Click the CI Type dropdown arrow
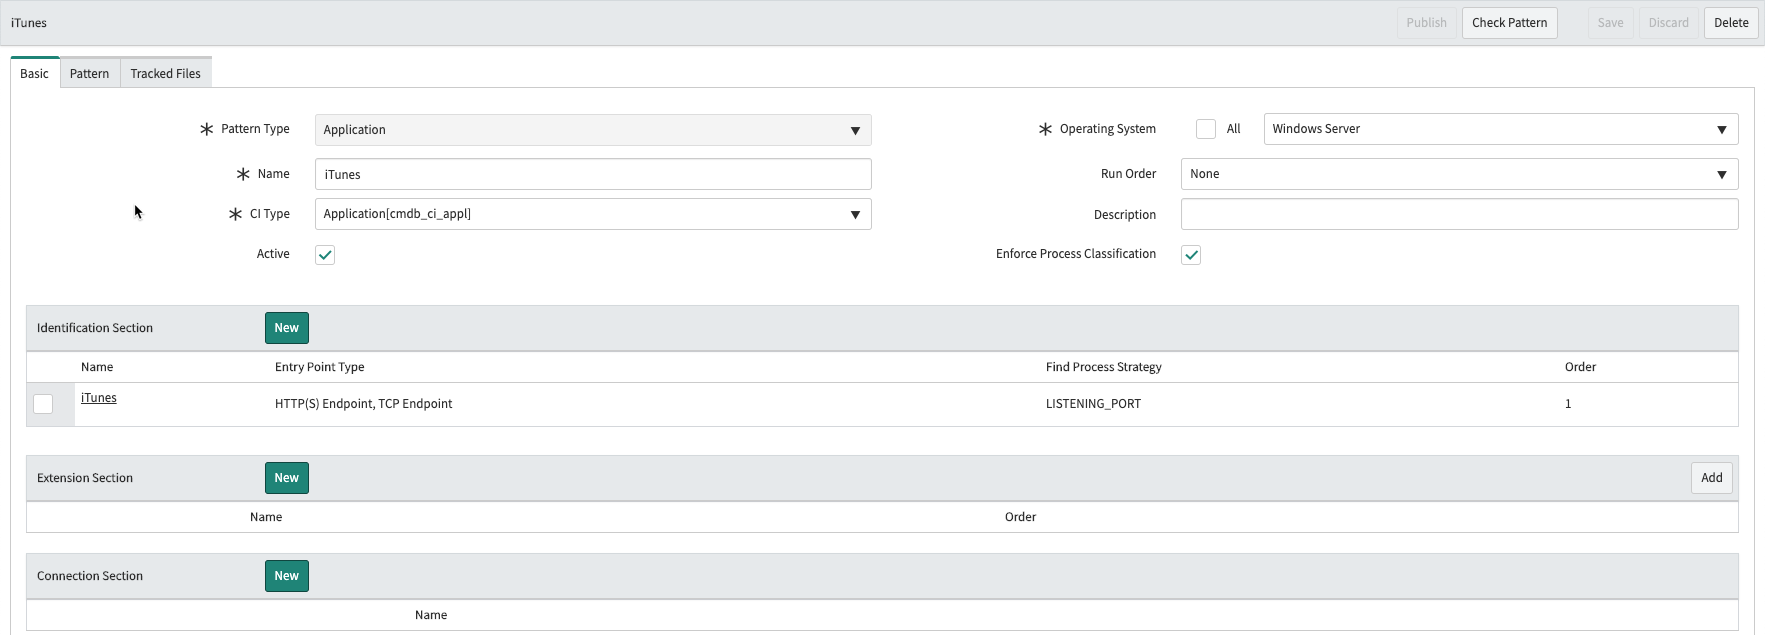This screenshot has width=1765, height=635. [855, 215]
